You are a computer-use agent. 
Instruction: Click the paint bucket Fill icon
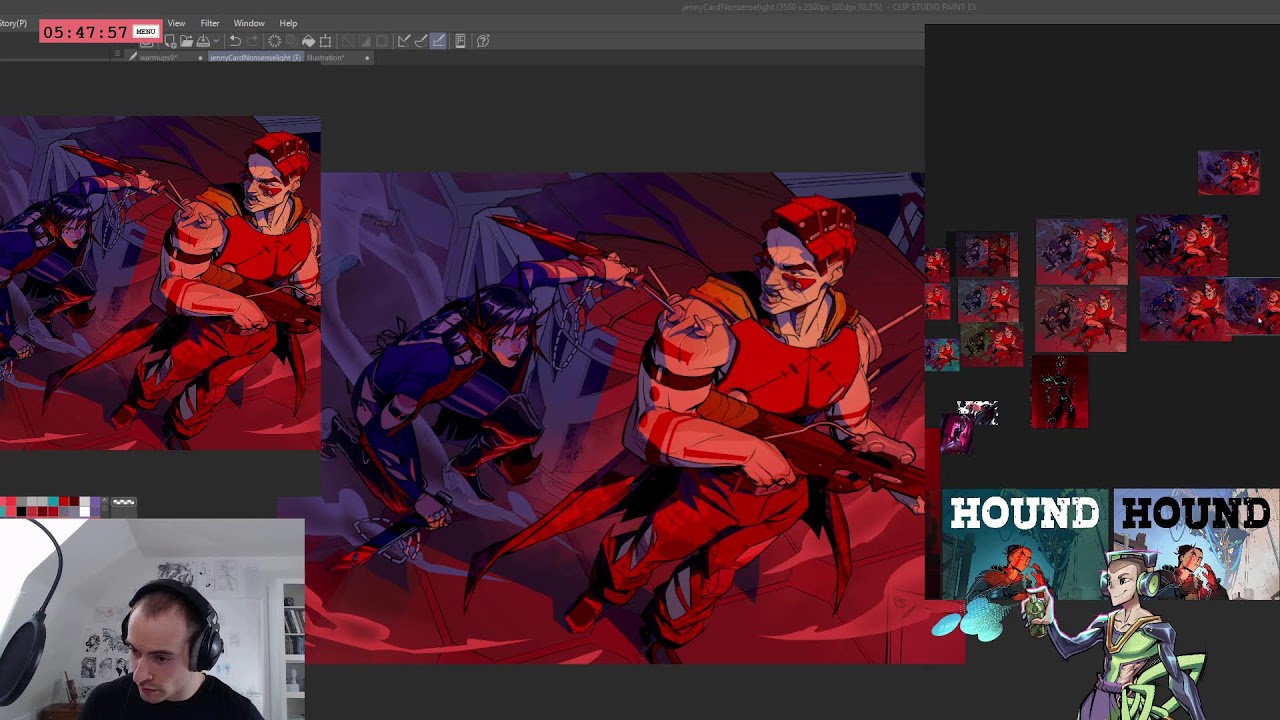(308, 41)
